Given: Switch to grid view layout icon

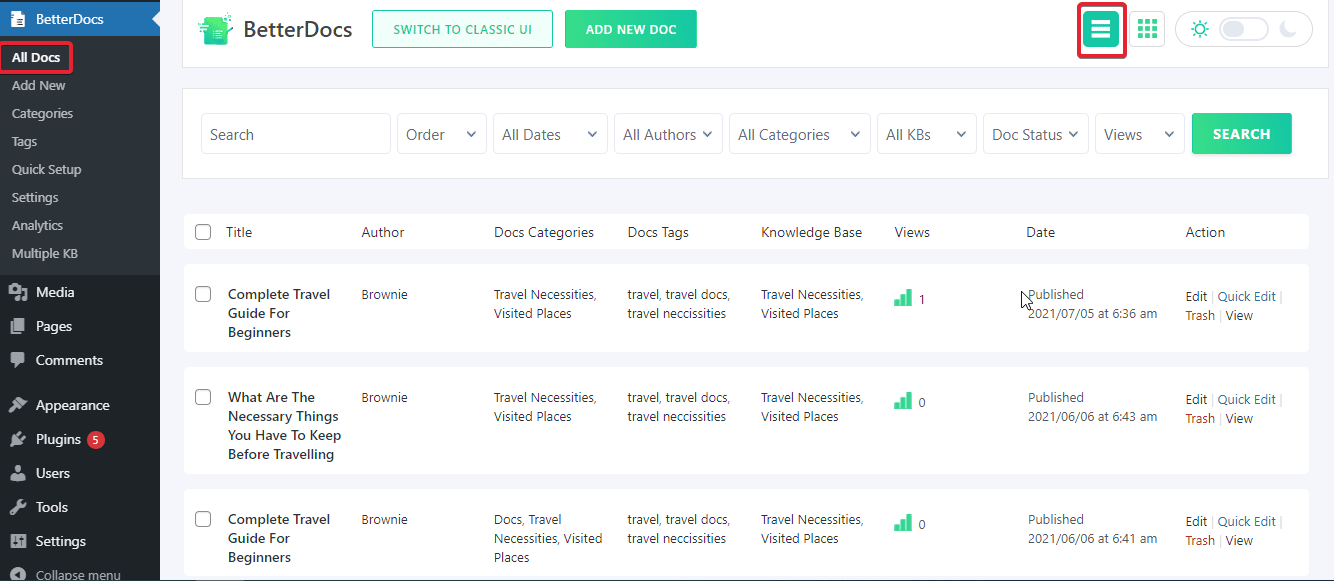Looking at the screenshot, I should coord(1147,30).
